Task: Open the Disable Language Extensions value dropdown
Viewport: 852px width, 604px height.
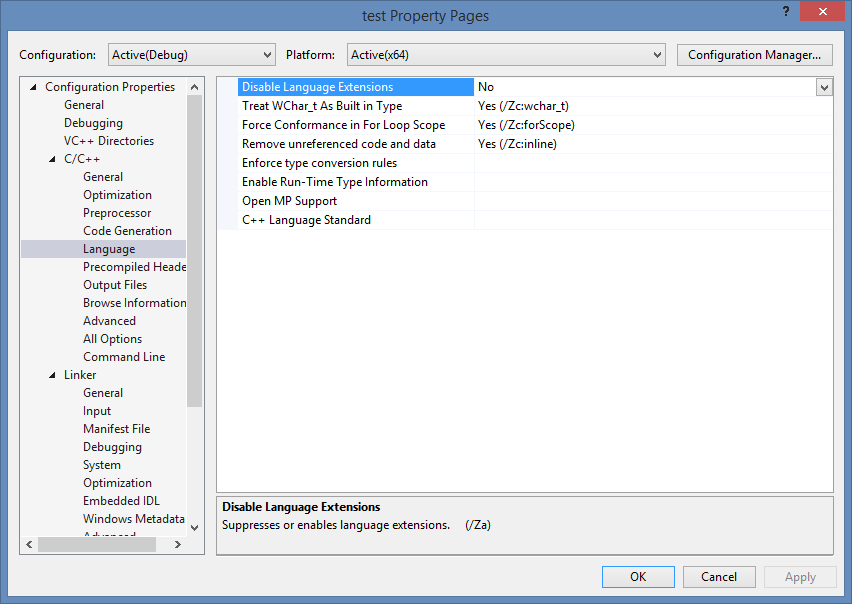Action: point(824,87)
